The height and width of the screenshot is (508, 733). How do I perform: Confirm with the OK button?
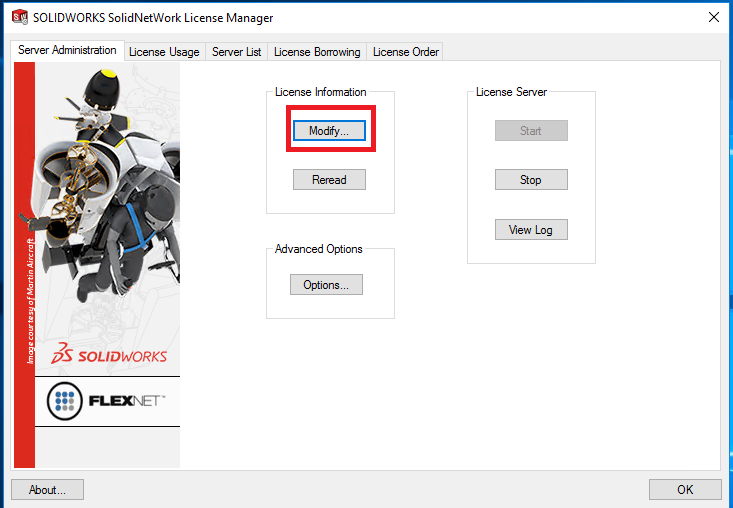click(685, 489)
